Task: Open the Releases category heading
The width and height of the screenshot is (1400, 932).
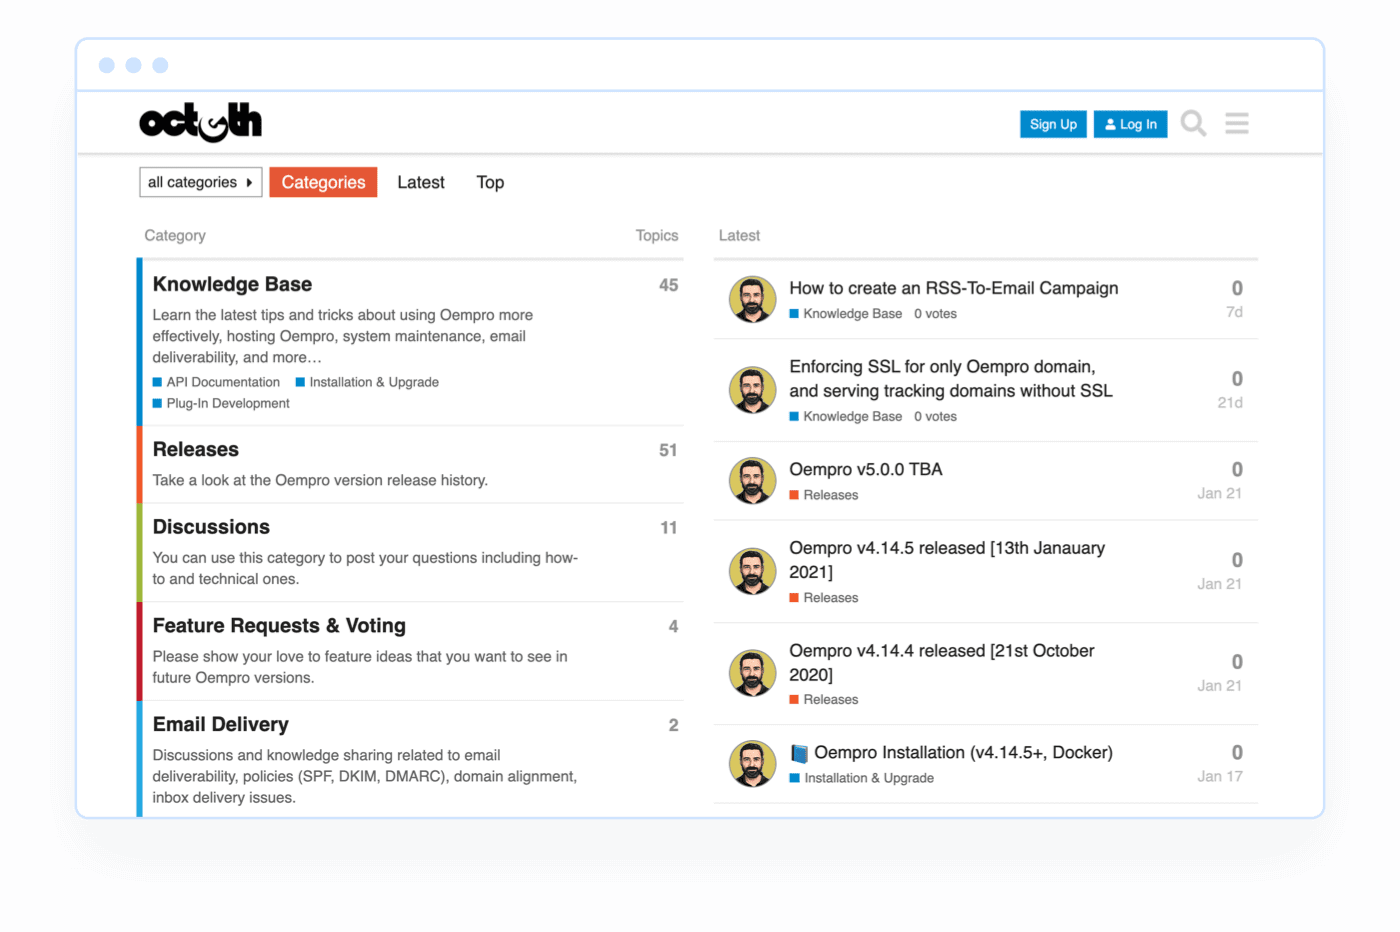Action: [x=196, y=449]
